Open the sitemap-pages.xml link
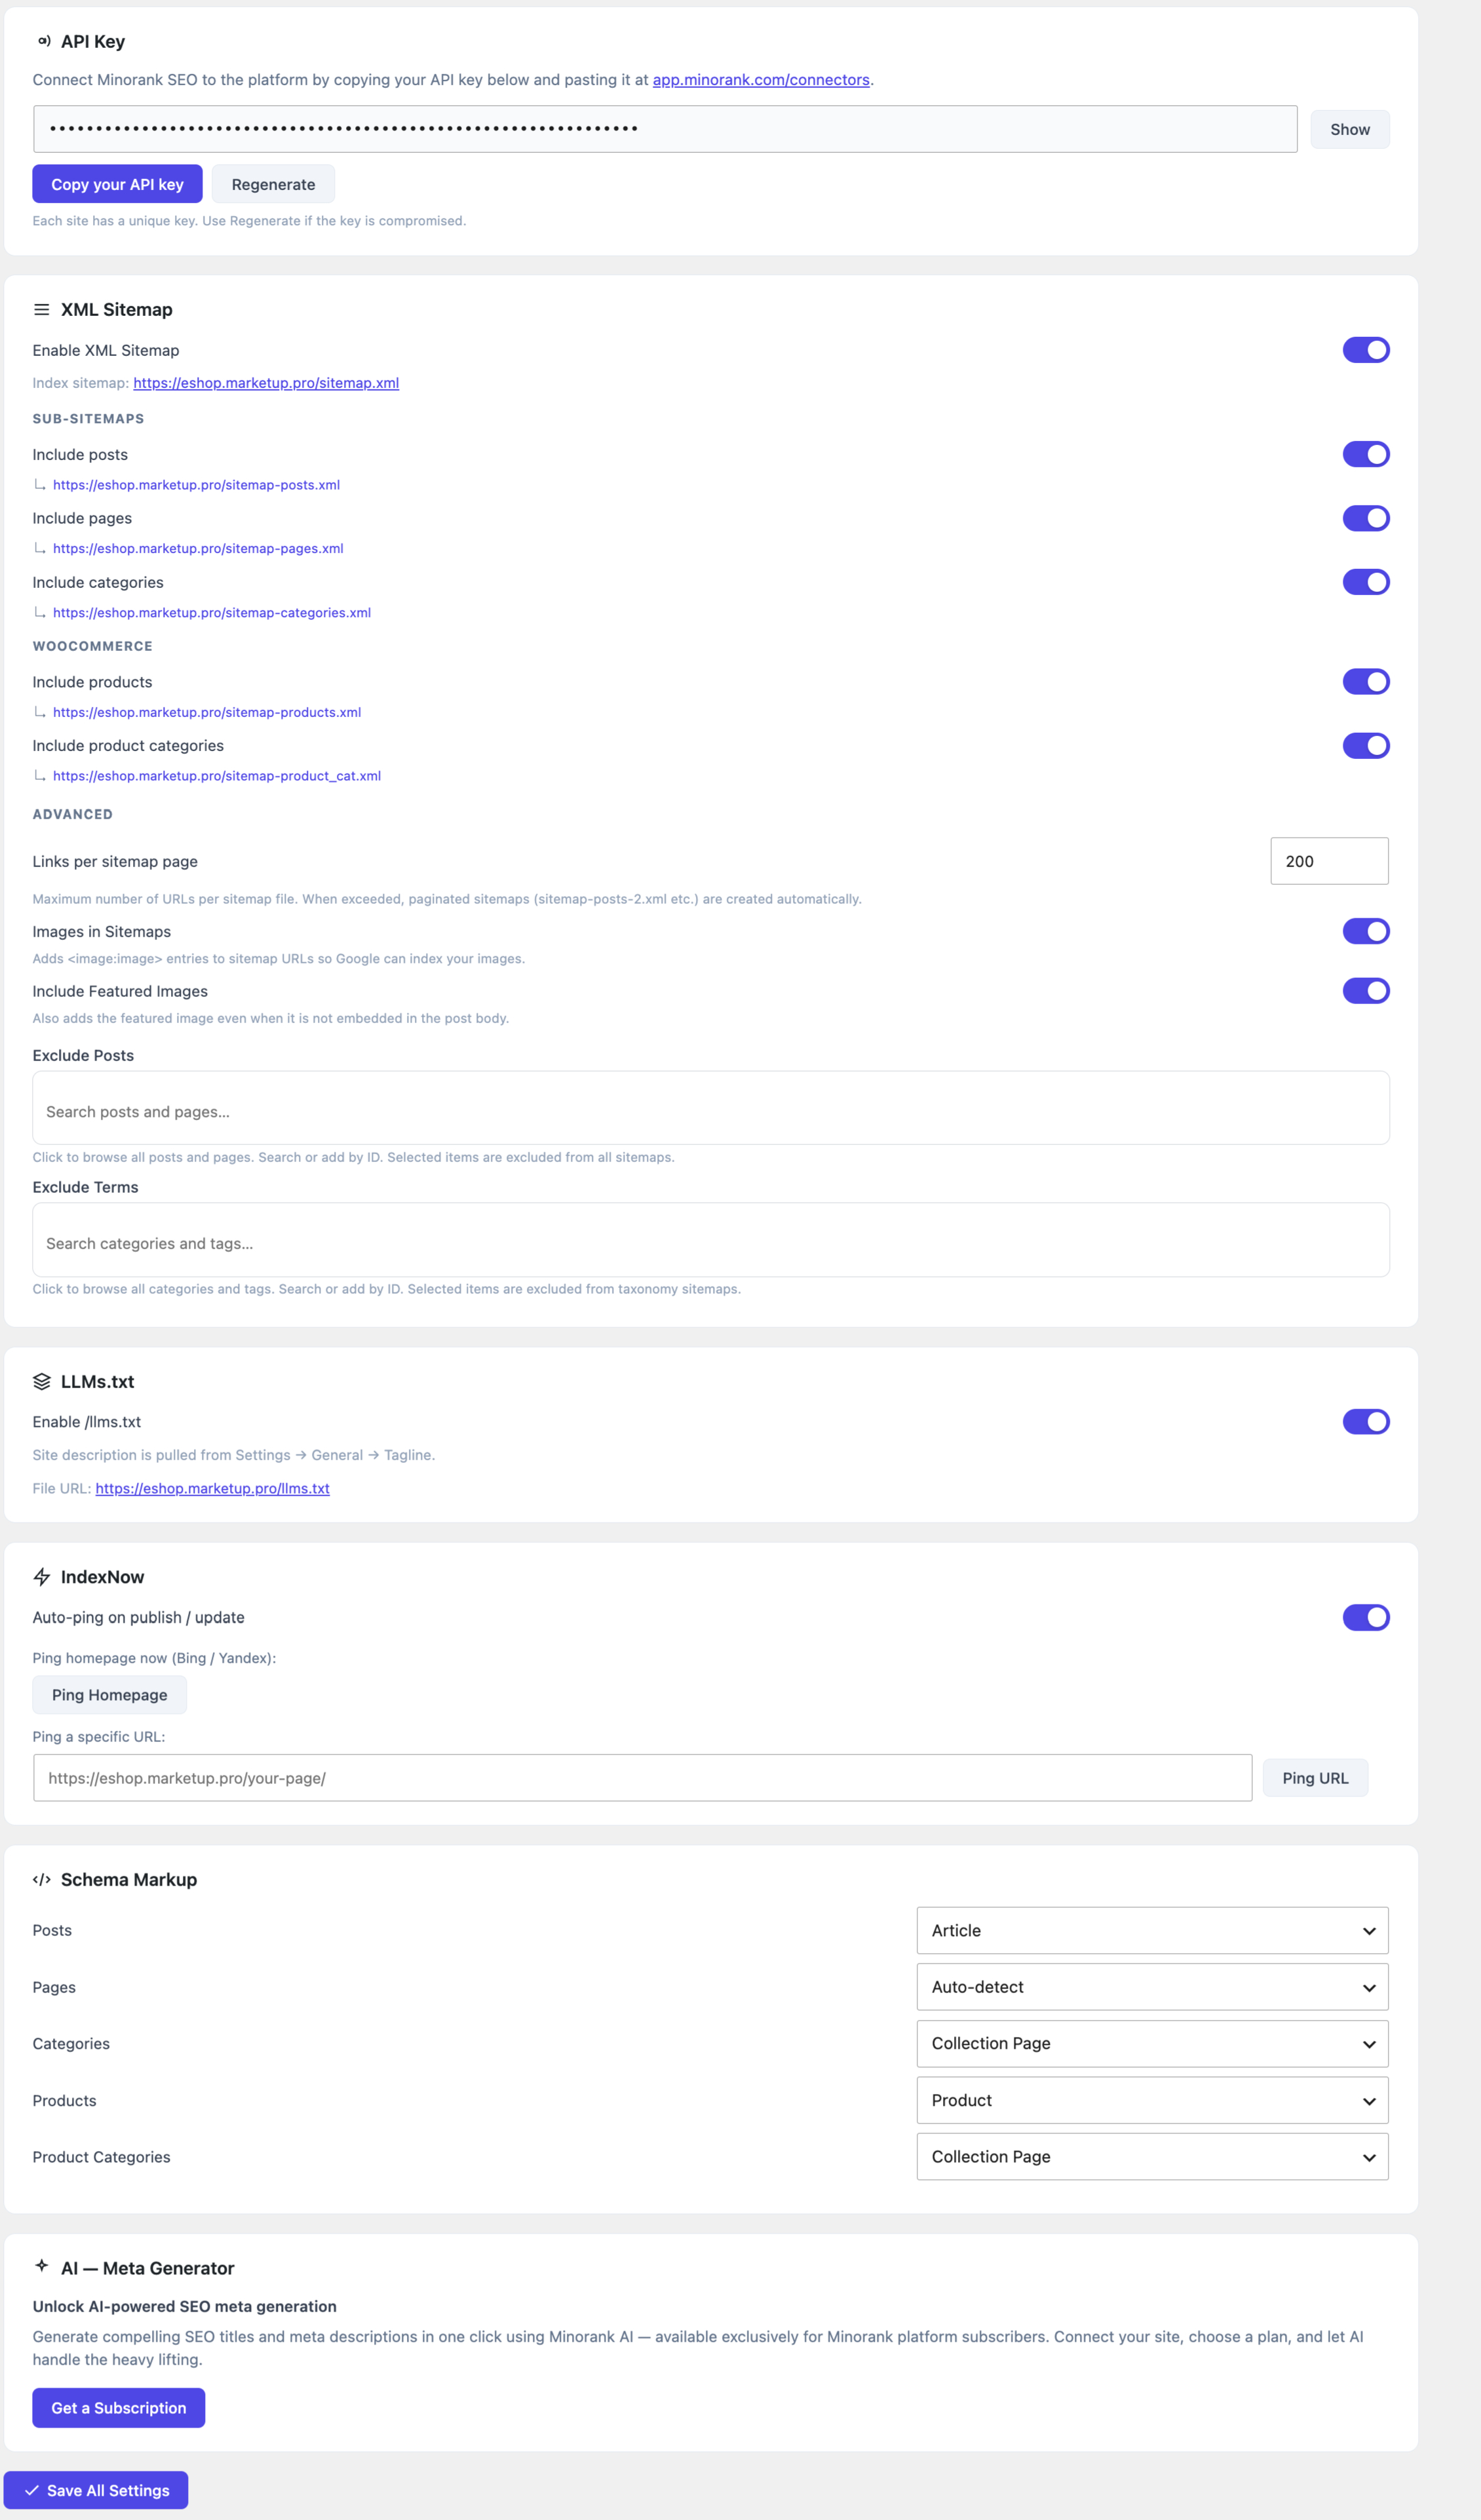 click(198, 548)
